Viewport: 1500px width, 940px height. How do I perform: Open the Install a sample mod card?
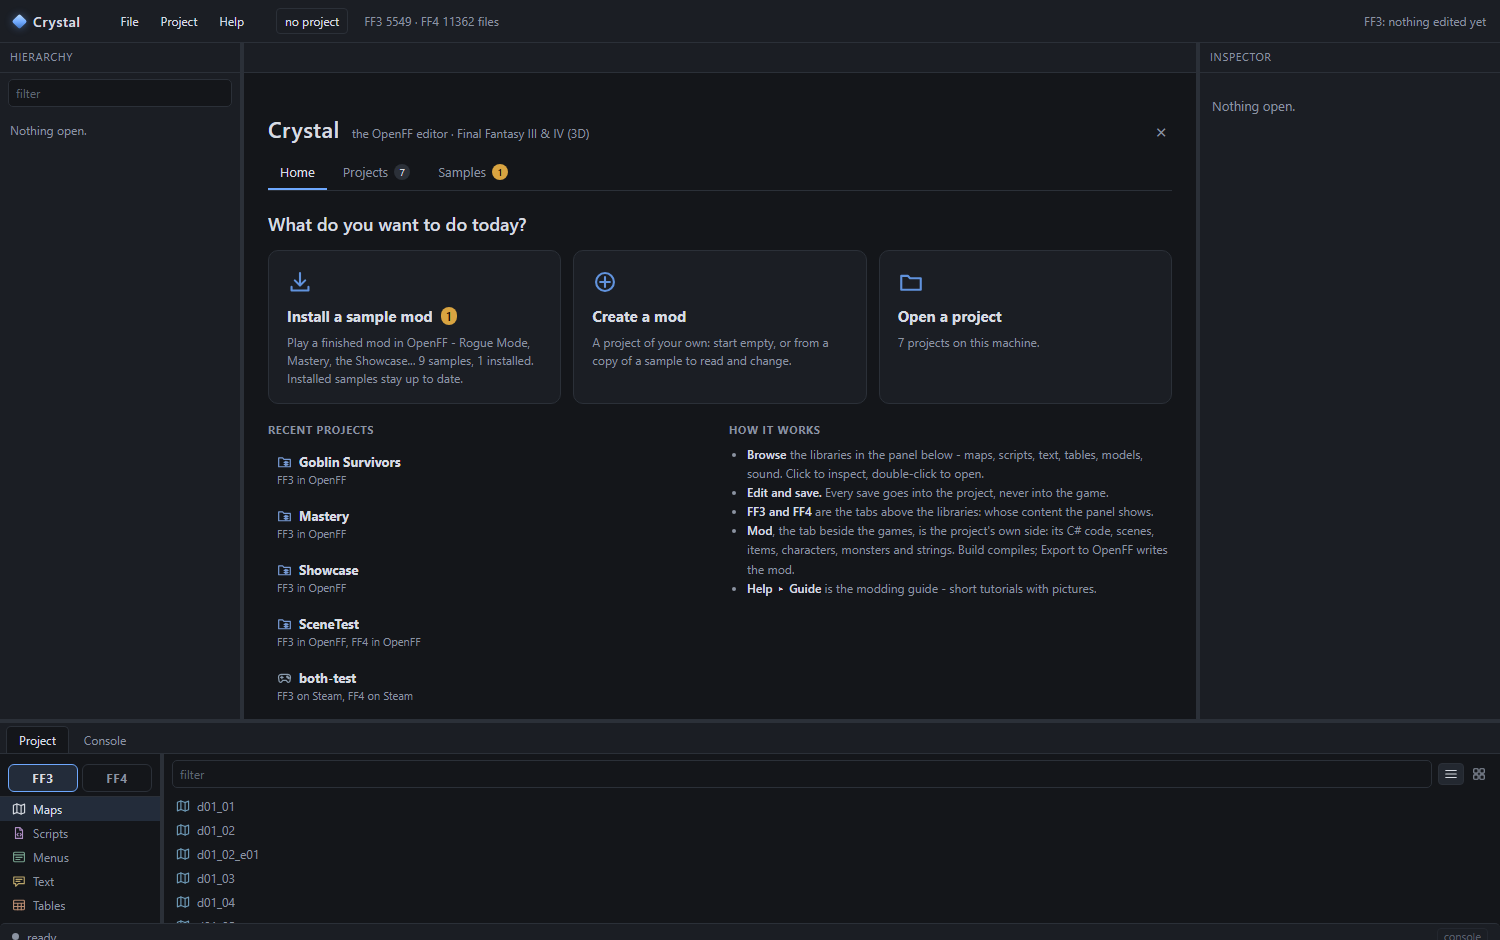point(414,327)
